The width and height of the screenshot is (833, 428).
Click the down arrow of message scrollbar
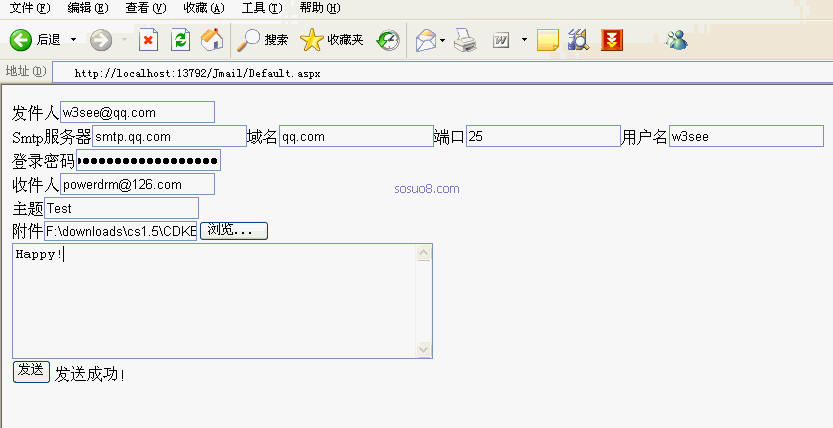tap(424, 350)
